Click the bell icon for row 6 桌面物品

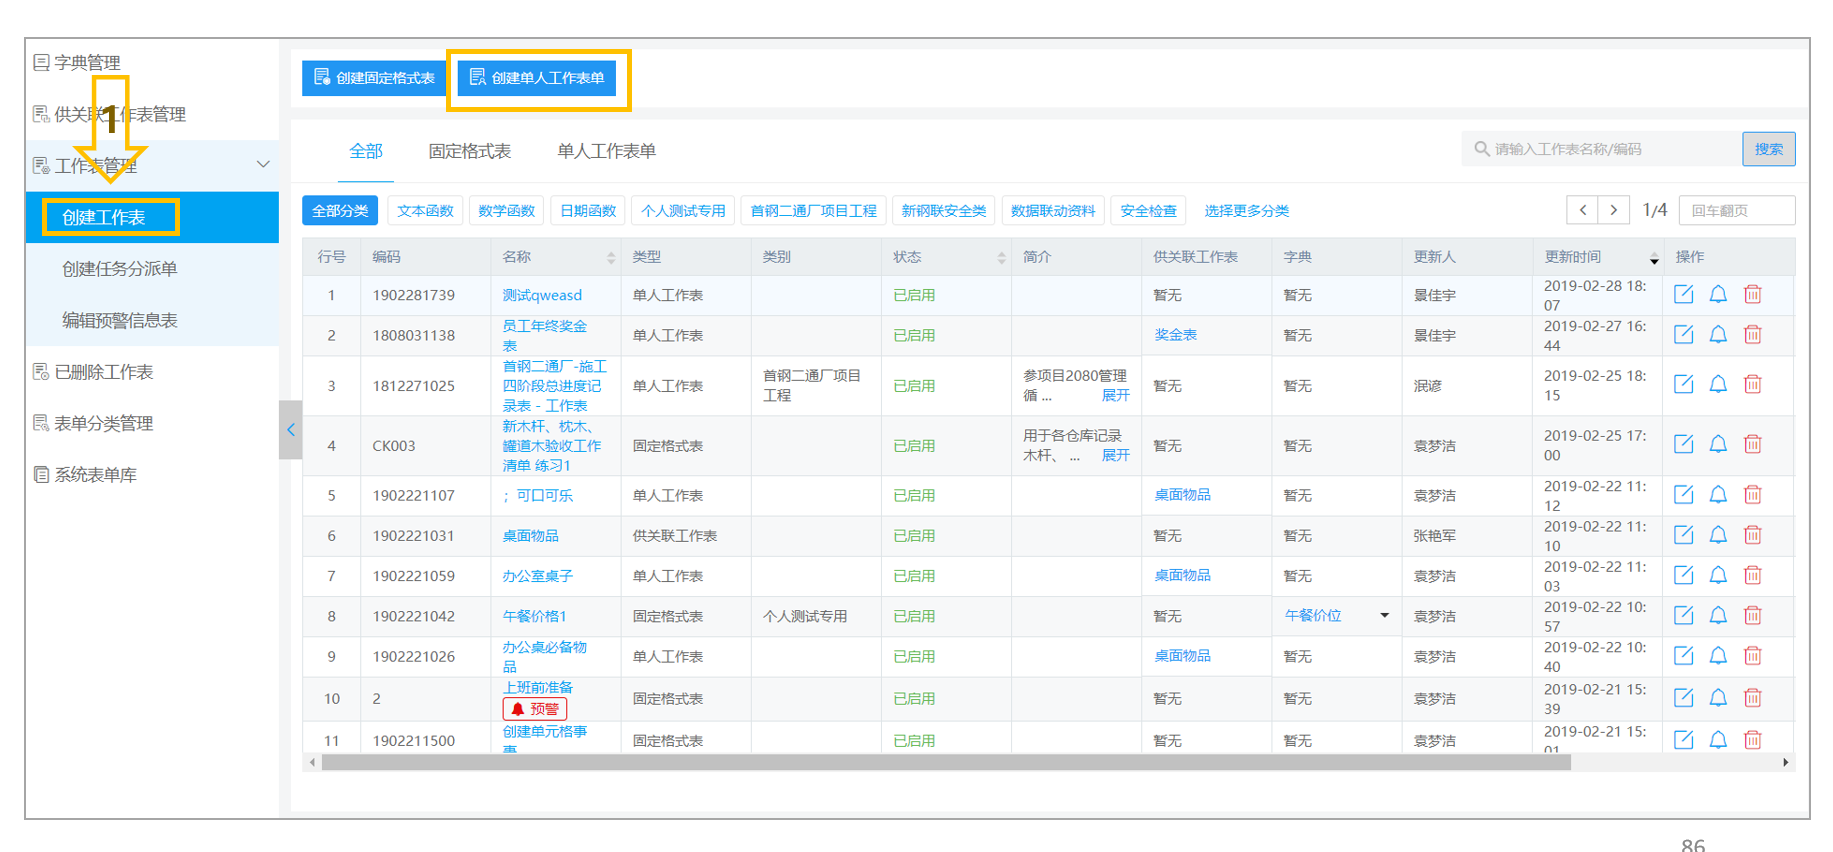tap(1718, 535)
